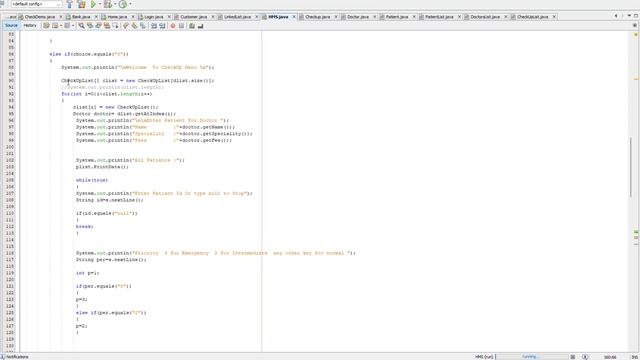This screenshot has width=640, height=360.
Task: Select the HMS.java tab
Action: (278, 17)
